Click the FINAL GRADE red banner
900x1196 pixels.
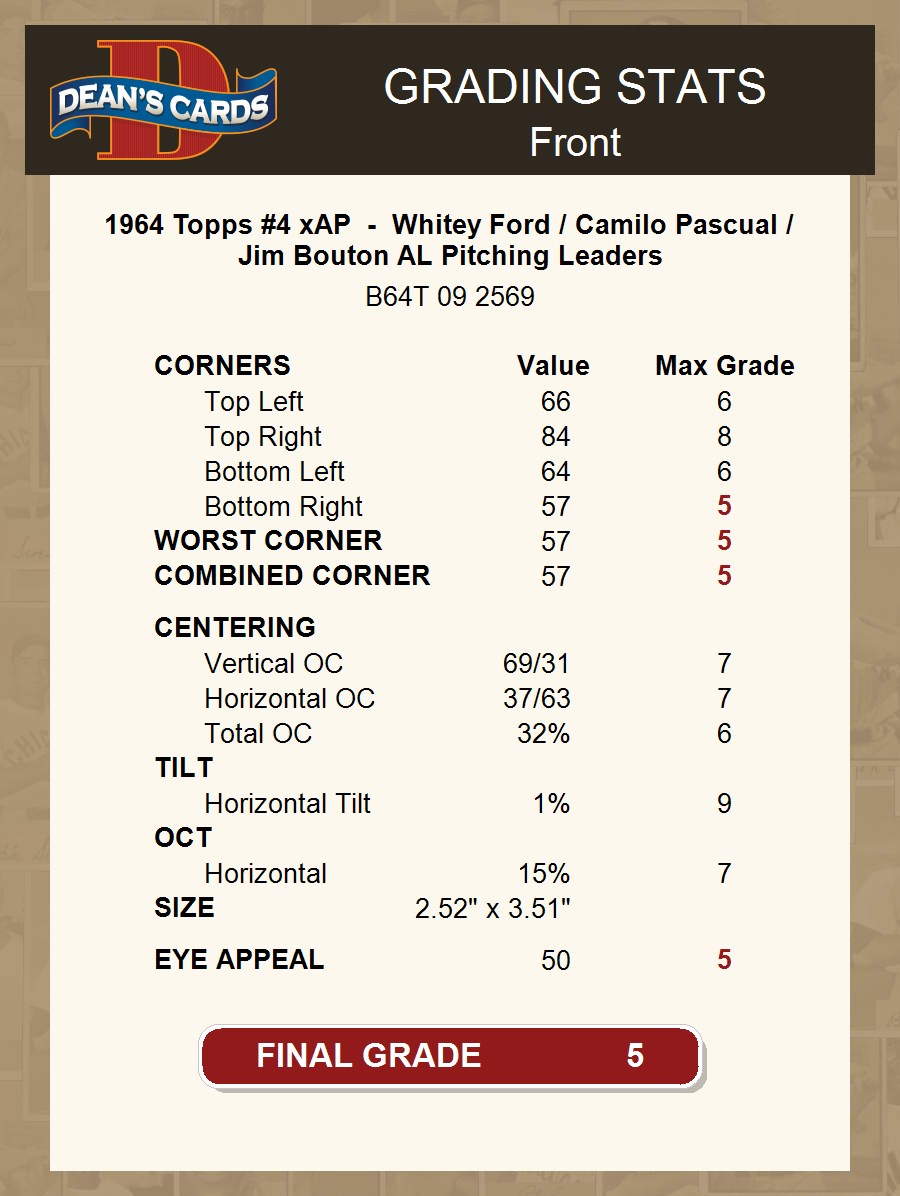450,1056
